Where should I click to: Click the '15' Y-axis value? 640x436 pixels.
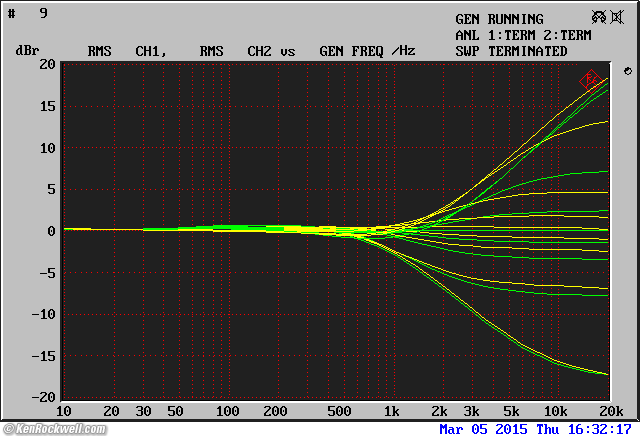click(x=47, y=106)
